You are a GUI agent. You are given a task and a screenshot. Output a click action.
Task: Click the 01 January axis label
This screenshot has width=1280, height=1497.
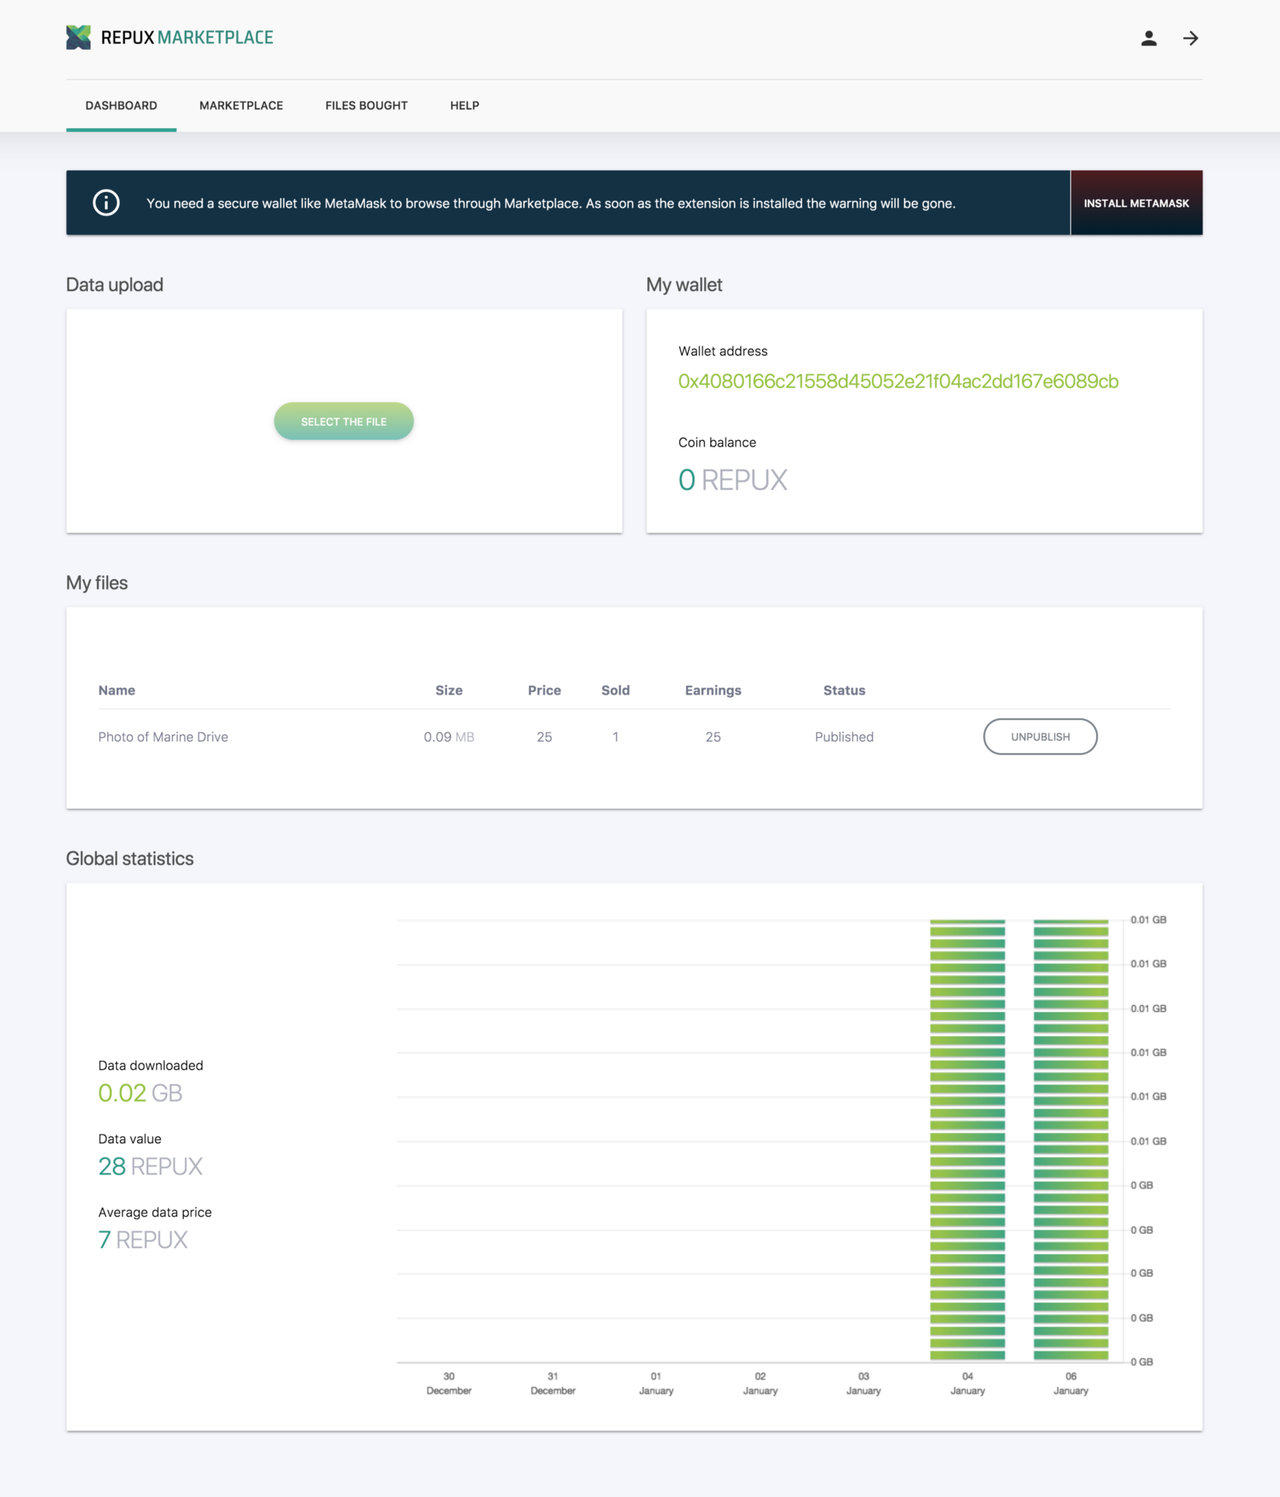pyautogui.click(x=656, y=1383)
